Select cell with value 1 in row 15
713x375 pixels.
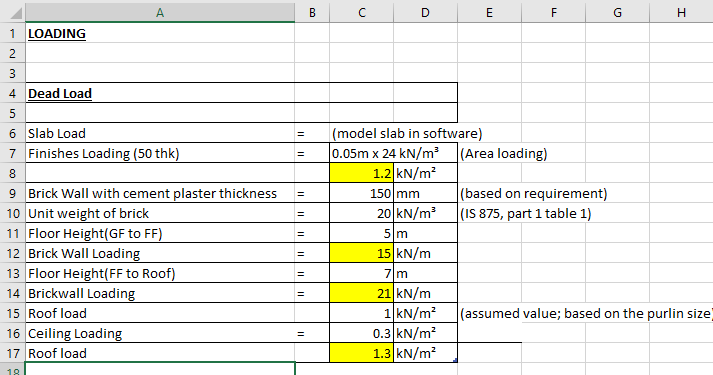362,313
